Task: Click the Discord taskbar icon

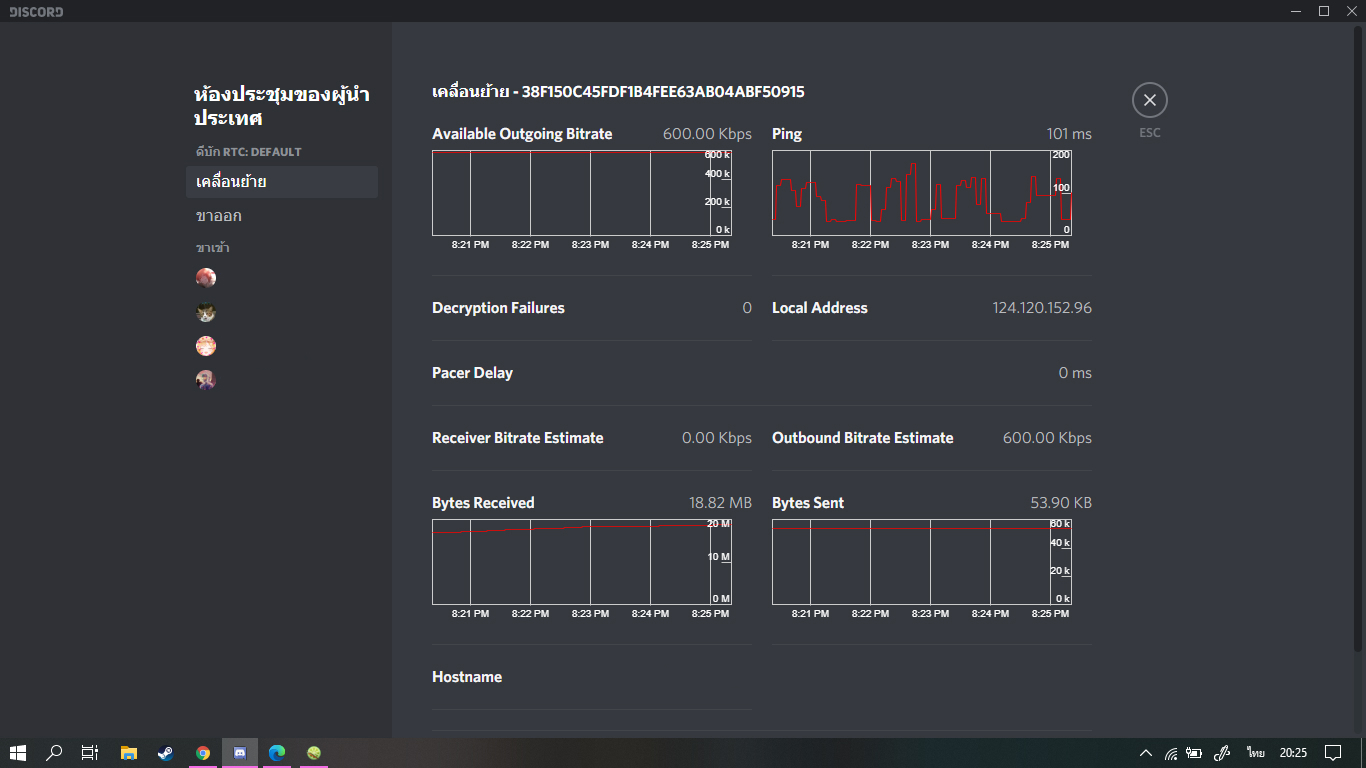Action: 240,753
